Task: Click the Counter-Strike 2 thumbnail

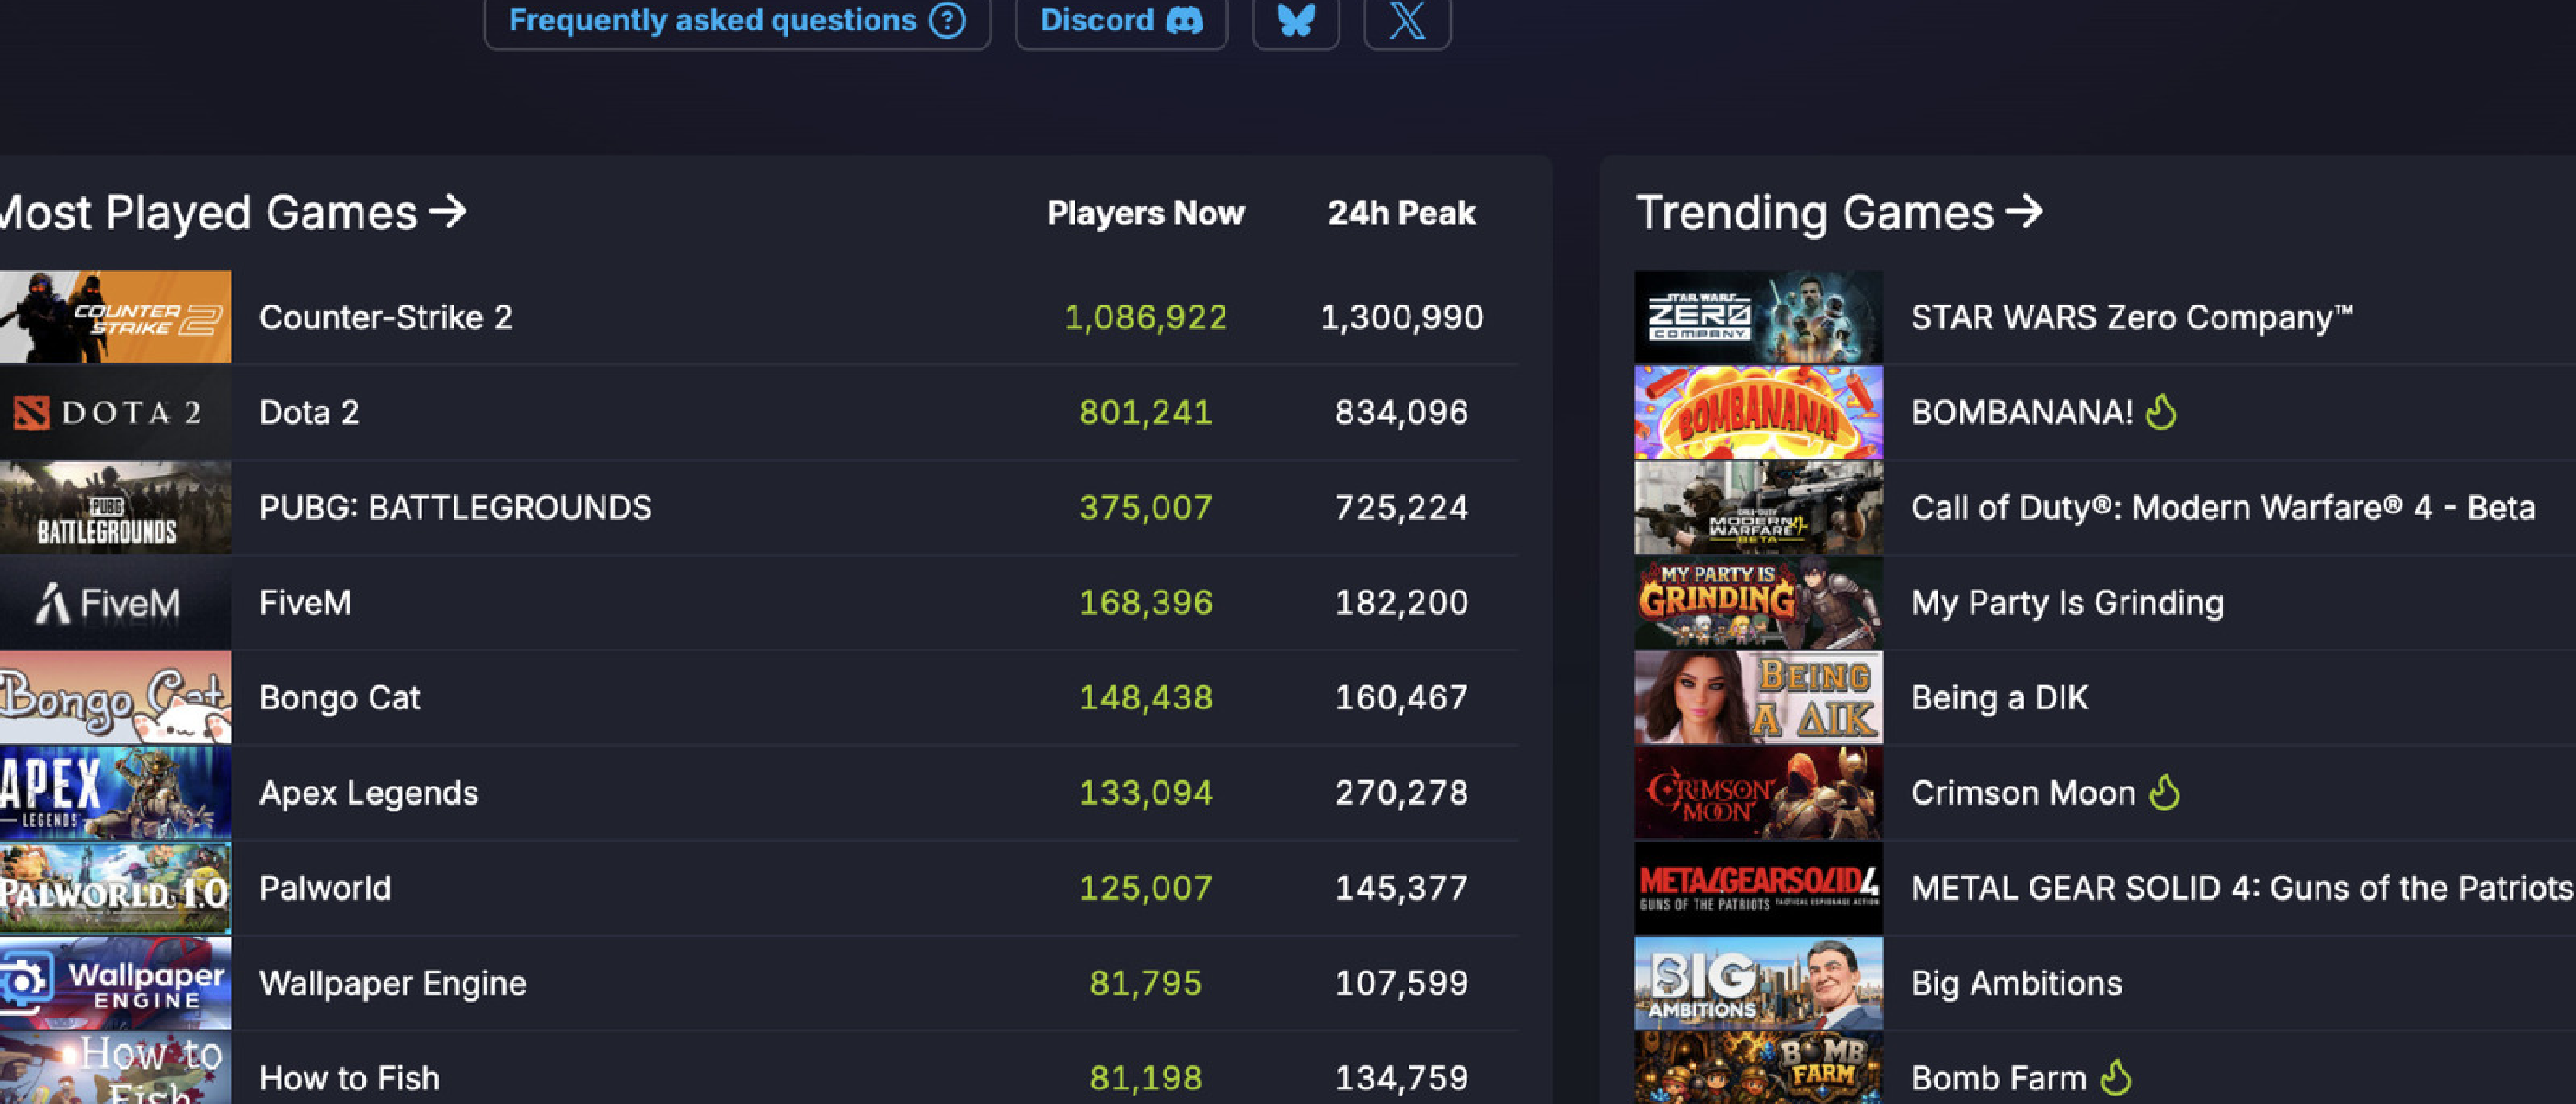Action: pyautogui.click(x=115, y=317)
